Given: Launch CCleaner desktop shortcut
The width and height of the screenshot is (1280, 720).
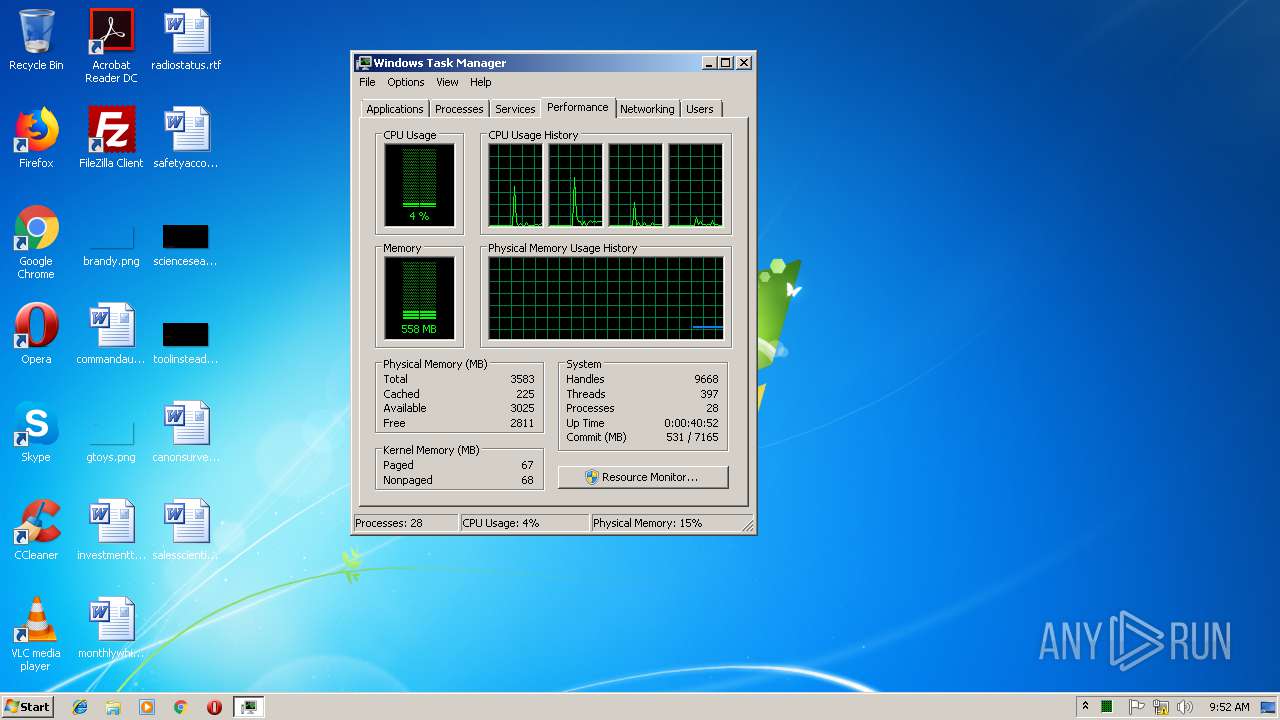Looking at the screenshot, I should 36,530.
